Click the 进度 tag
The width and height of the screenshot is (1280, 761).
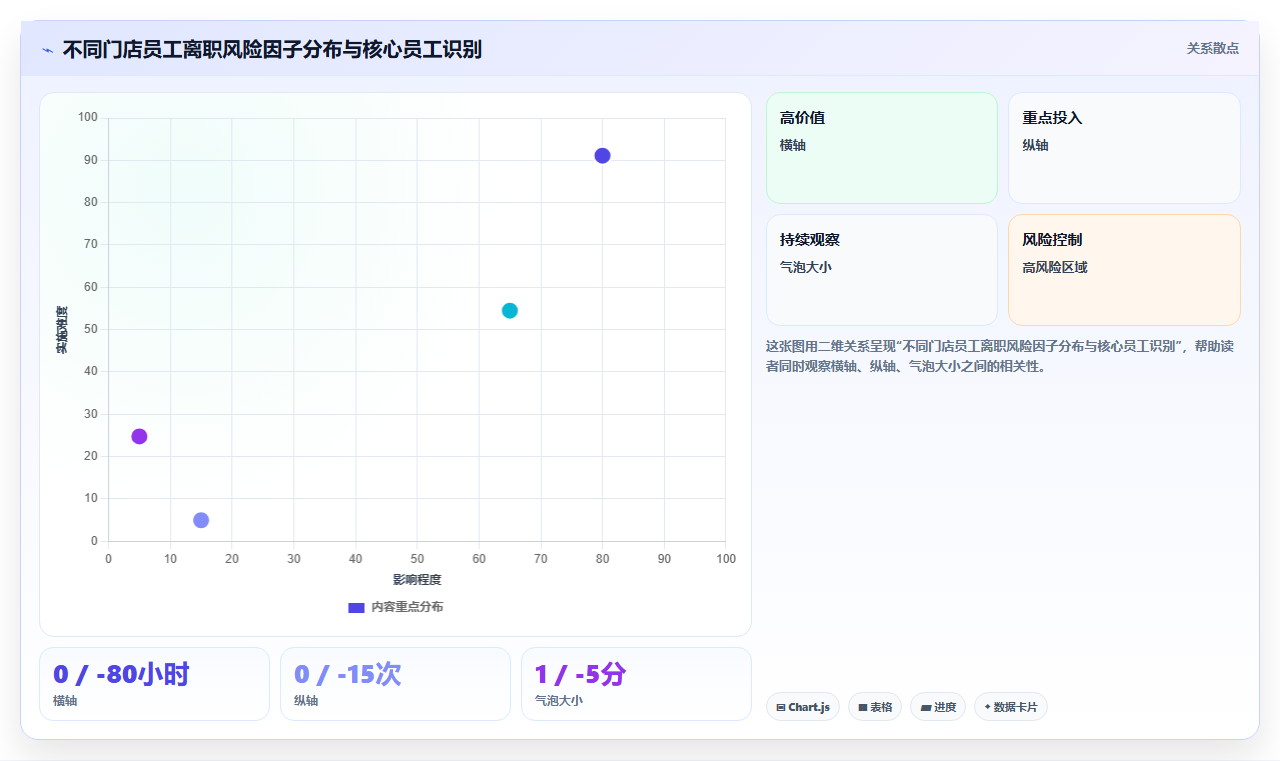point(938,707)
